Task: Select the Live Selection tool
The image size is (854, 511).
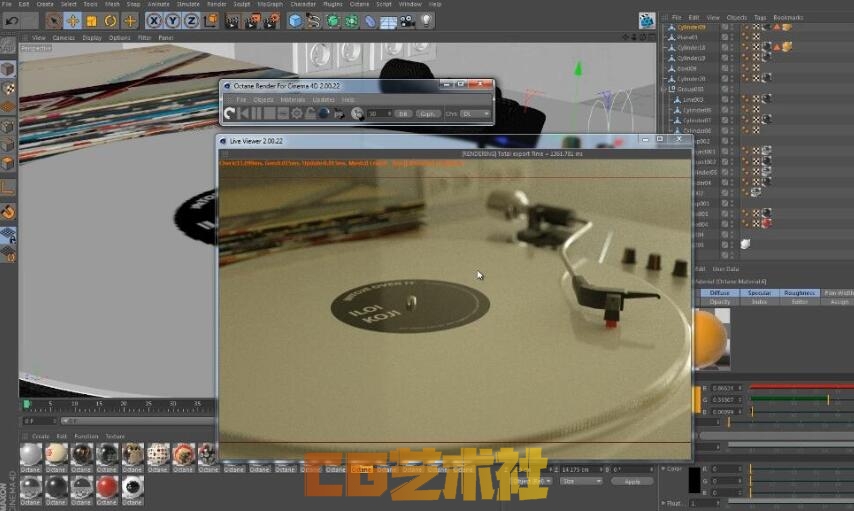Action: click(x=53, y=21)
